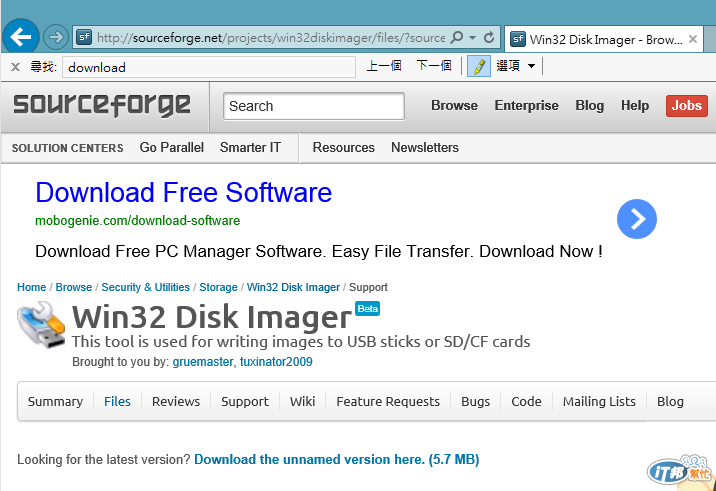Switch to the Files tab
The image size is (716, 491).
(x=117, y=401)
